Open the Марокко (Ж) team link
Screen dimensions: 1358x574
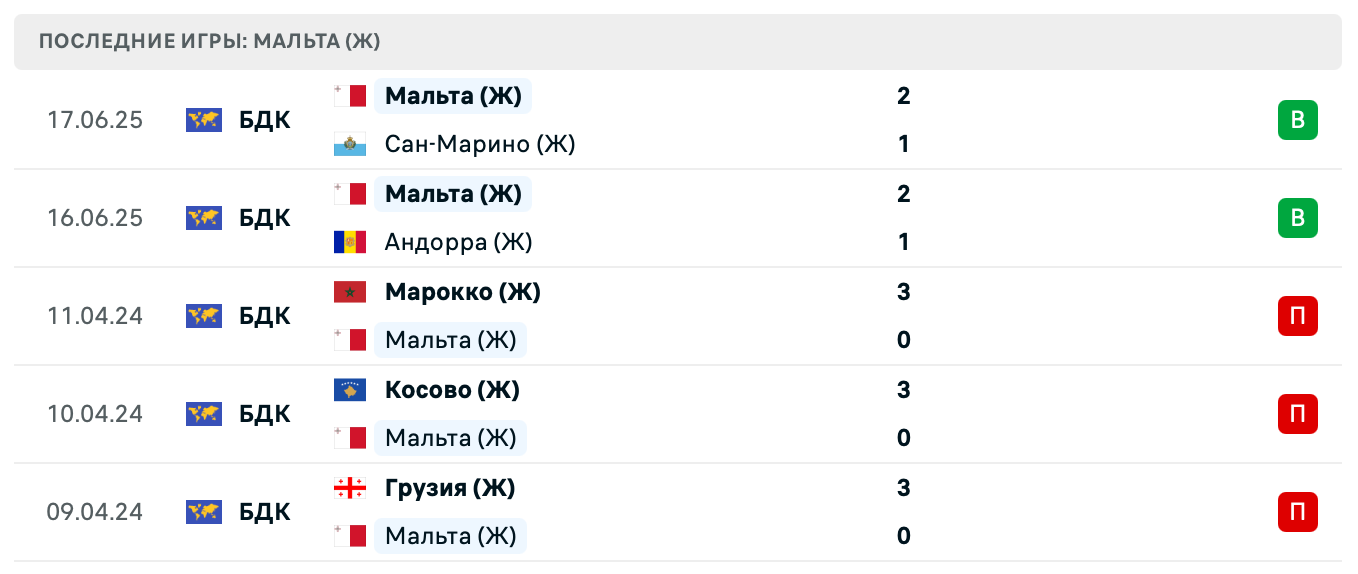pyautogui.click(x=462, y=292)
